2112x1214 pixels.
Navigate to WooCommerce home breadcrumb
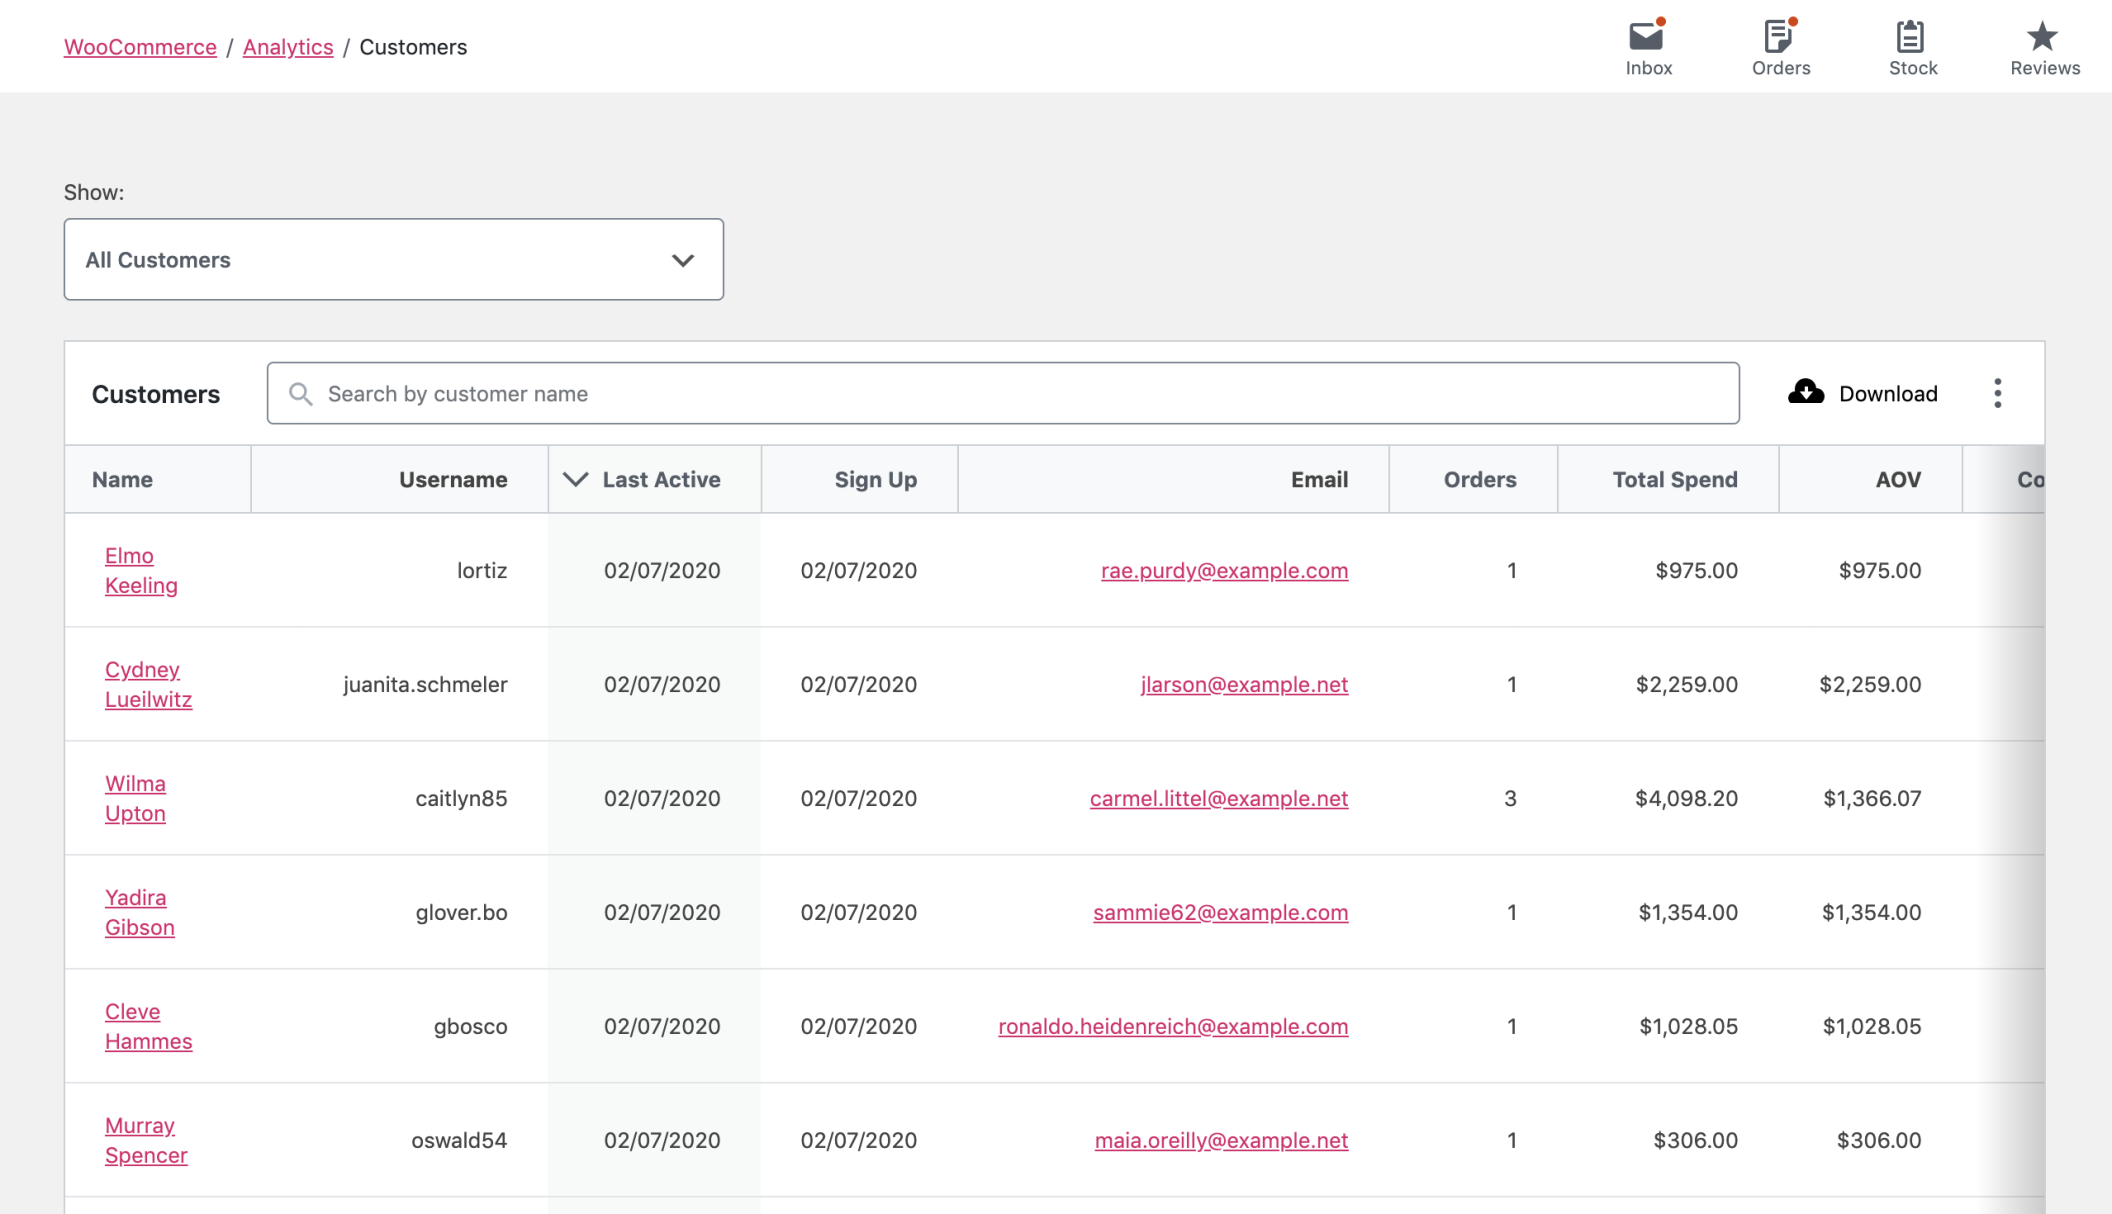click(140, 46)
